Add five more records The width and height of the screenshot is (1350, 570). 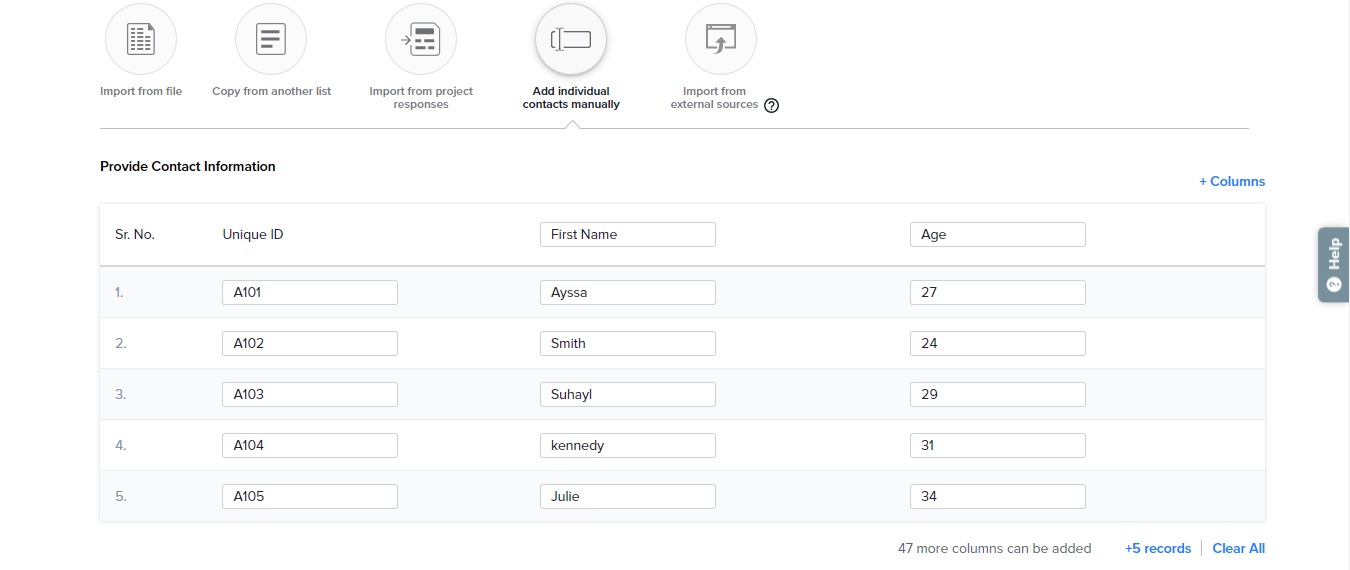click(x=1157, y=548)
